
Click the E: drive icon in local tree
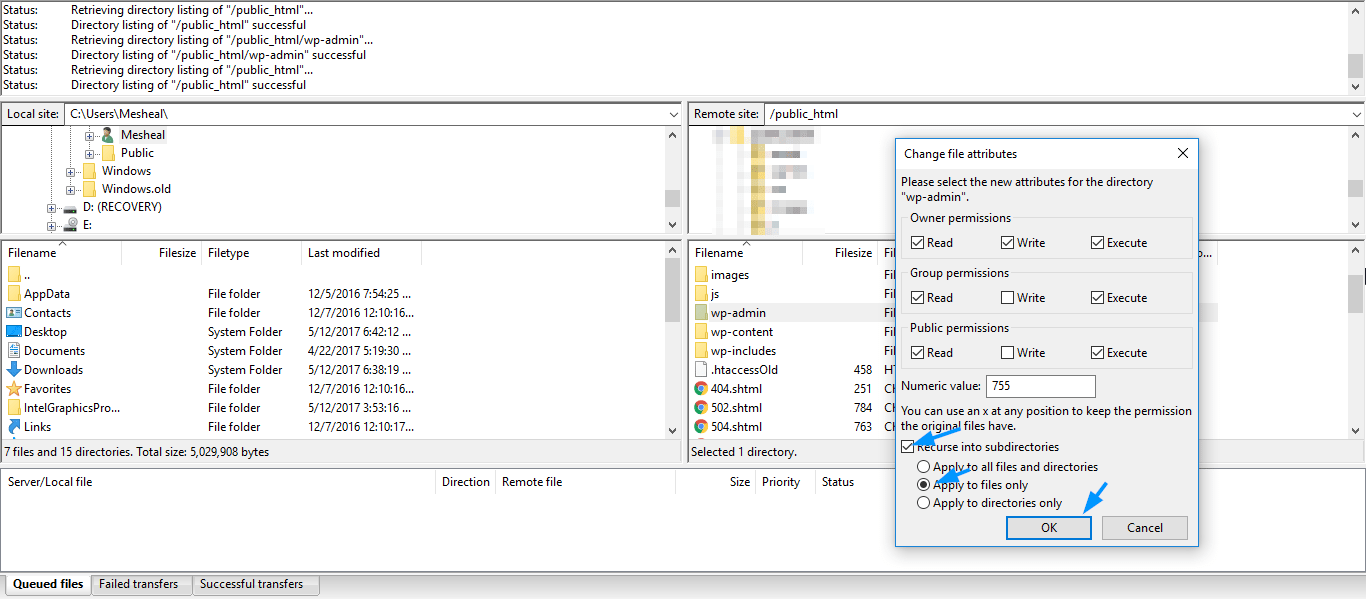70,225
